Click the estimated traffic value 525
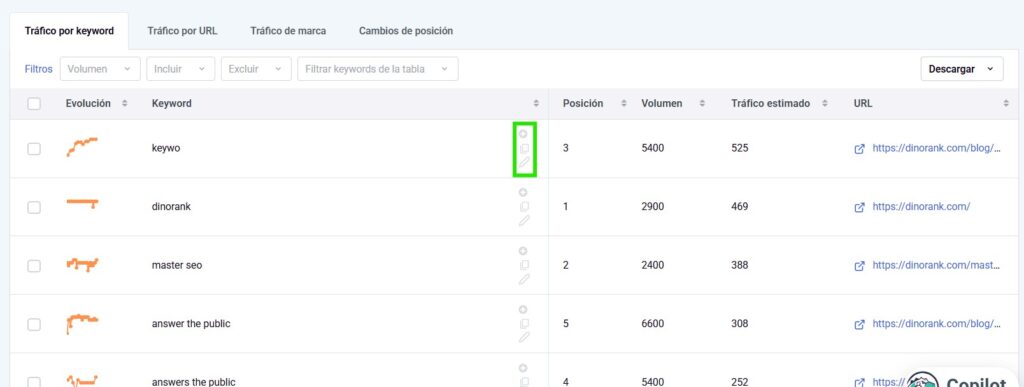Image resolution: width=1024 pixels, height=387 pixels. pyautogui.click(x=740, y=149)
